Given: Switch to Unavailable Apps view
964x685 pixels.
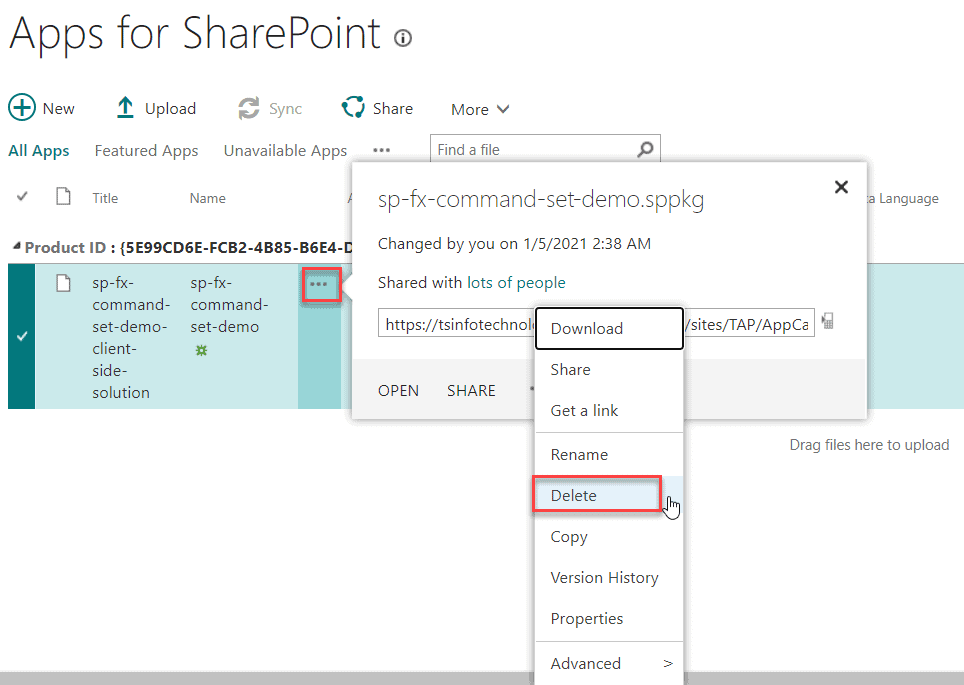Looking at the screenshot, I should click(285, 151).
